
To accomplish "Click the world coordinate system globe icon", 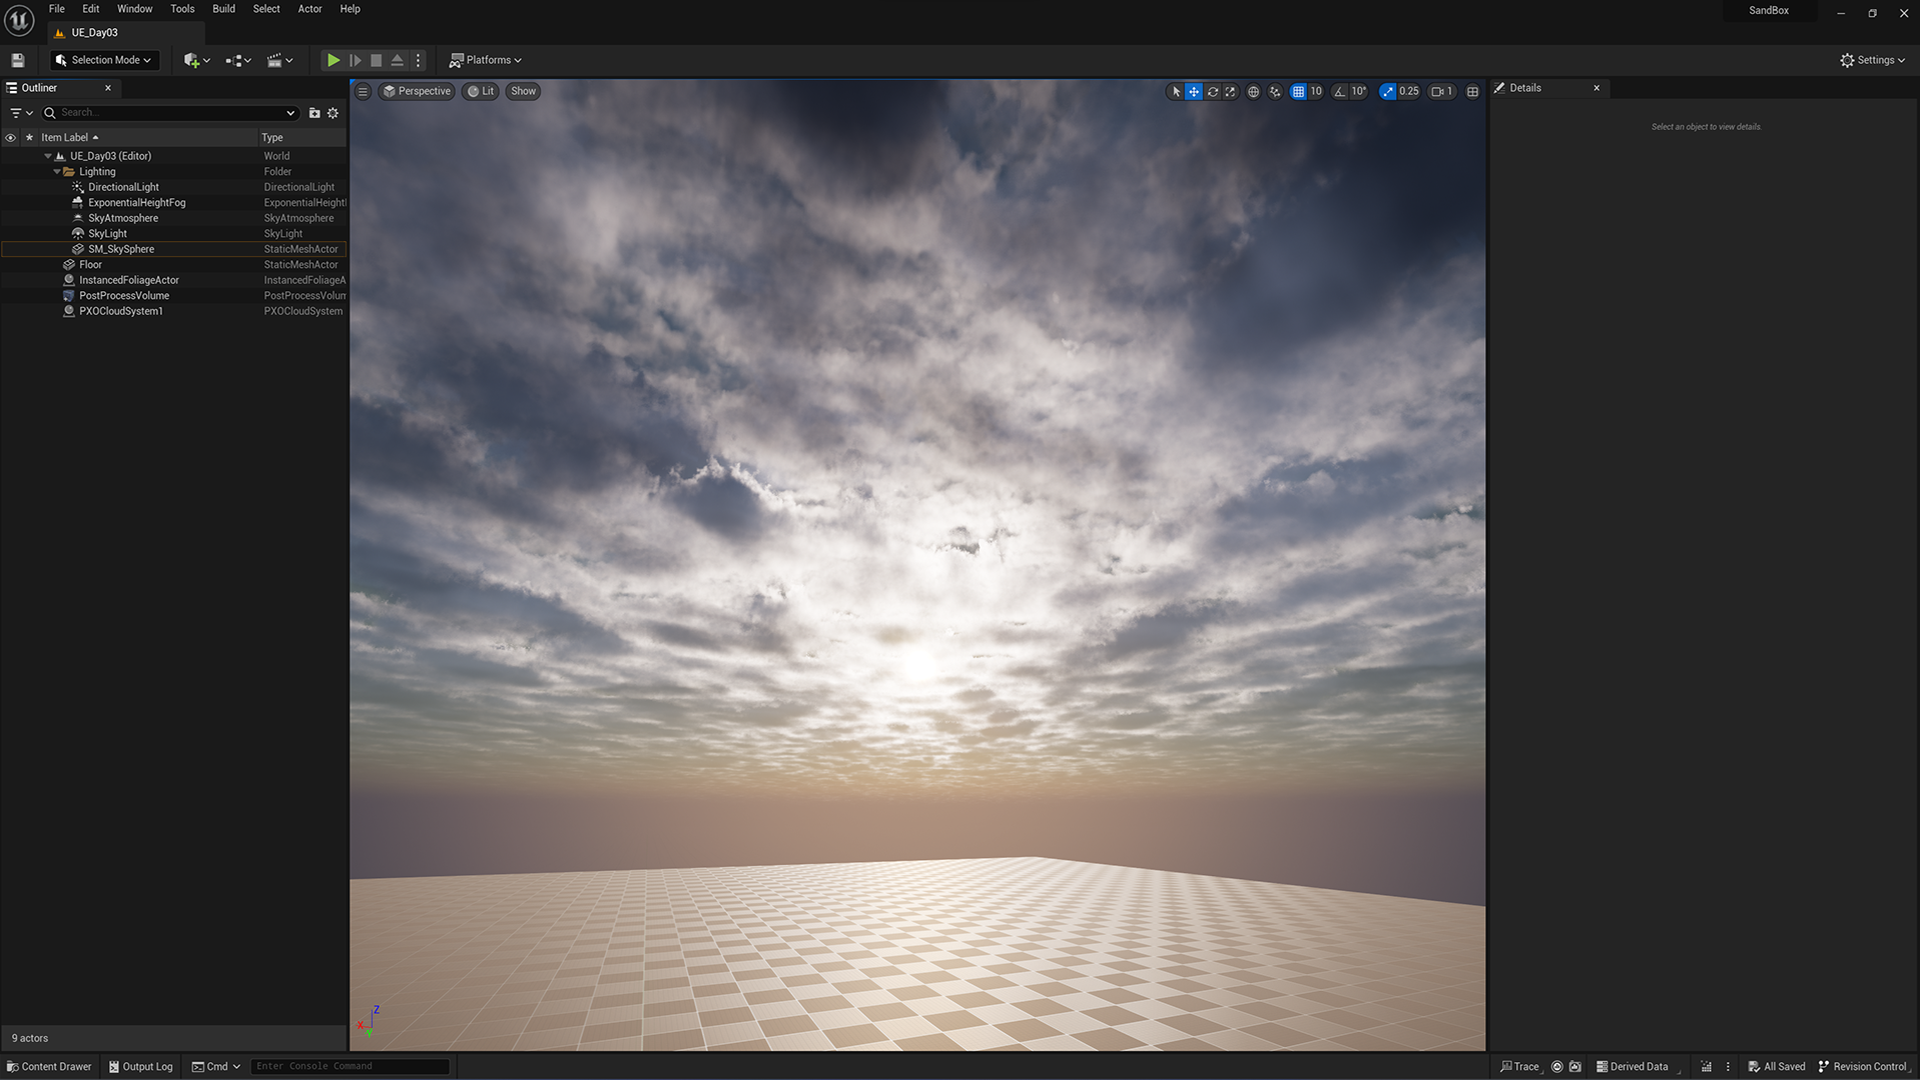I will 1253,91.
